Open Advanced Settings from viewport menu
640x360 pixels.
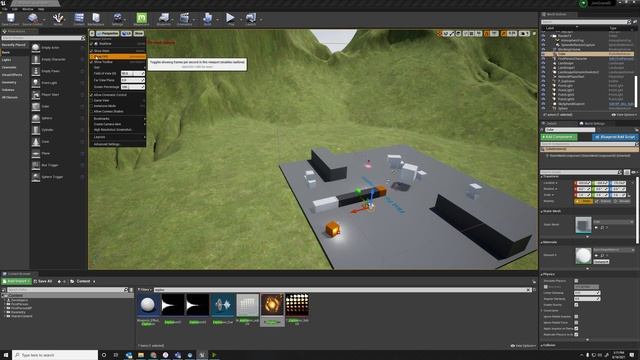point(118,144)
